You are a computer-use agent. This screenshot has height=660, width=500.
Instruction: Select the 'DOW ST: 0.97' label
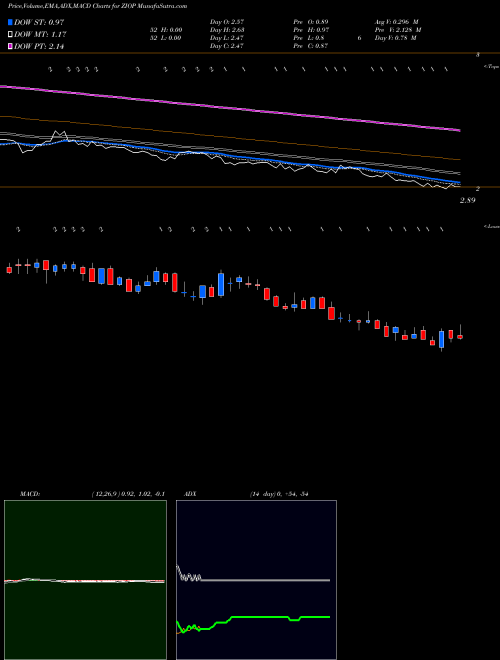[x=39, y=22]
